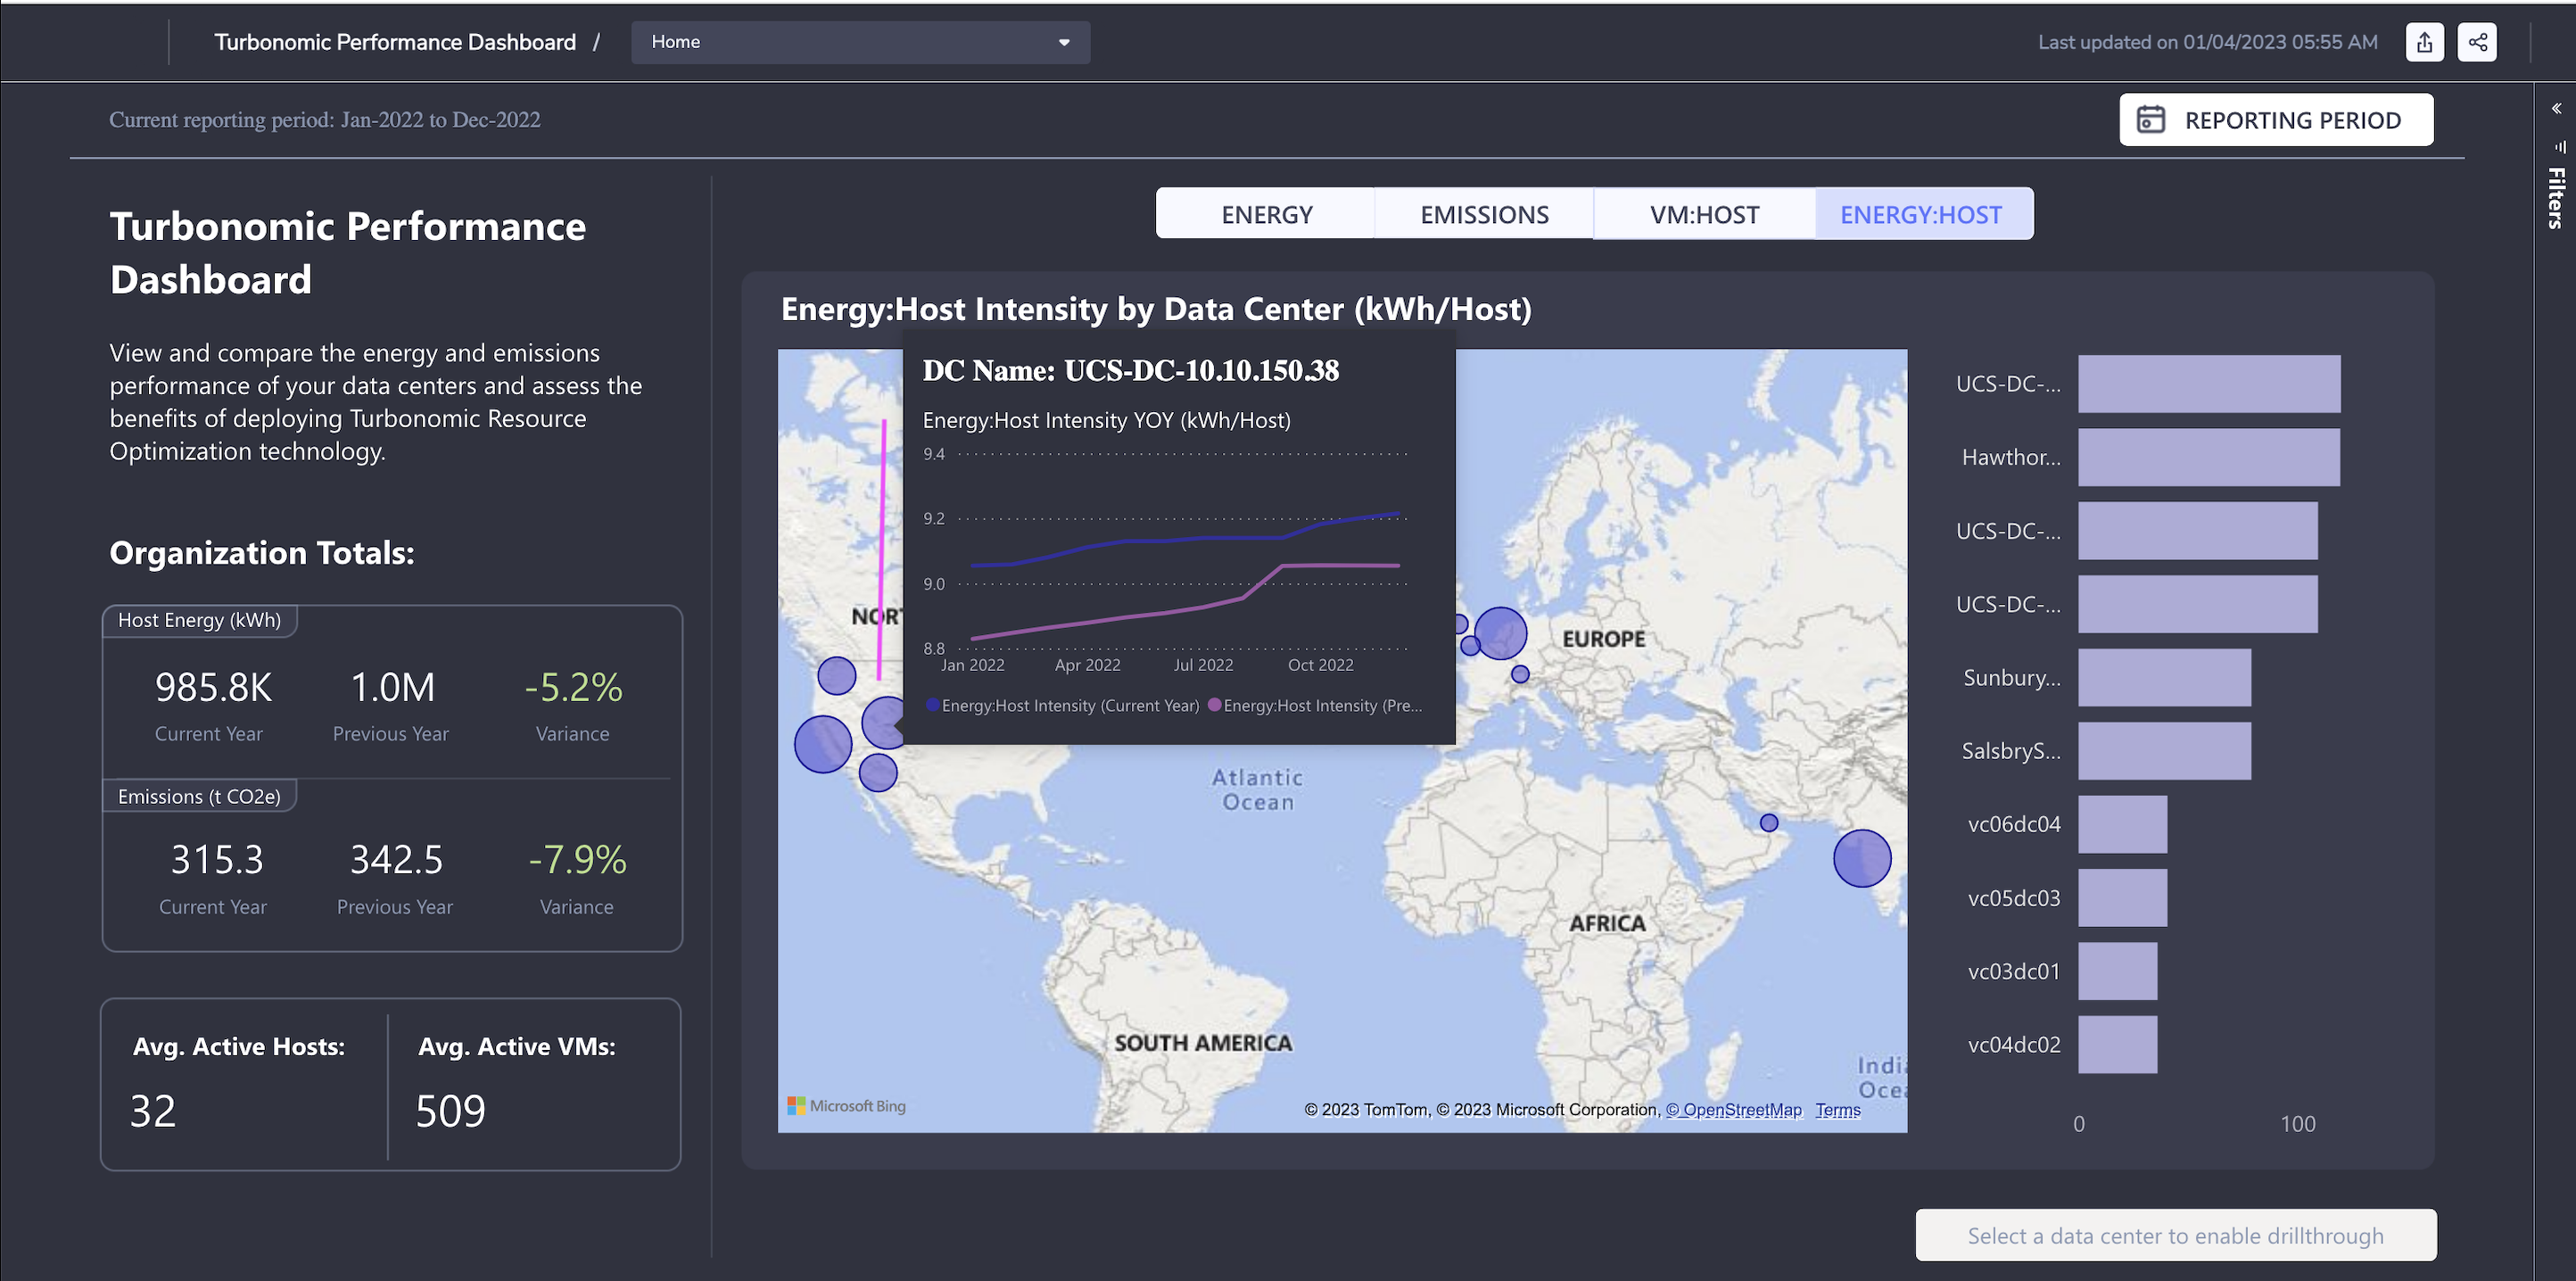This screenshot has width=2576, height=1281.
Task: Open the Home page dropdown
Action: tap(860, 42)
